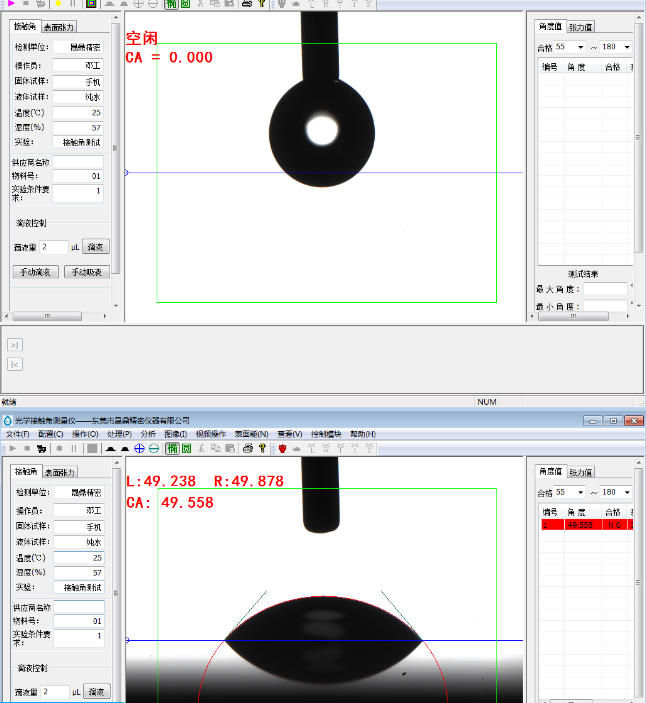Switch to 表面张力 tab in the lower window
This screenshot has width=646, height=703.
coord(60,472)
